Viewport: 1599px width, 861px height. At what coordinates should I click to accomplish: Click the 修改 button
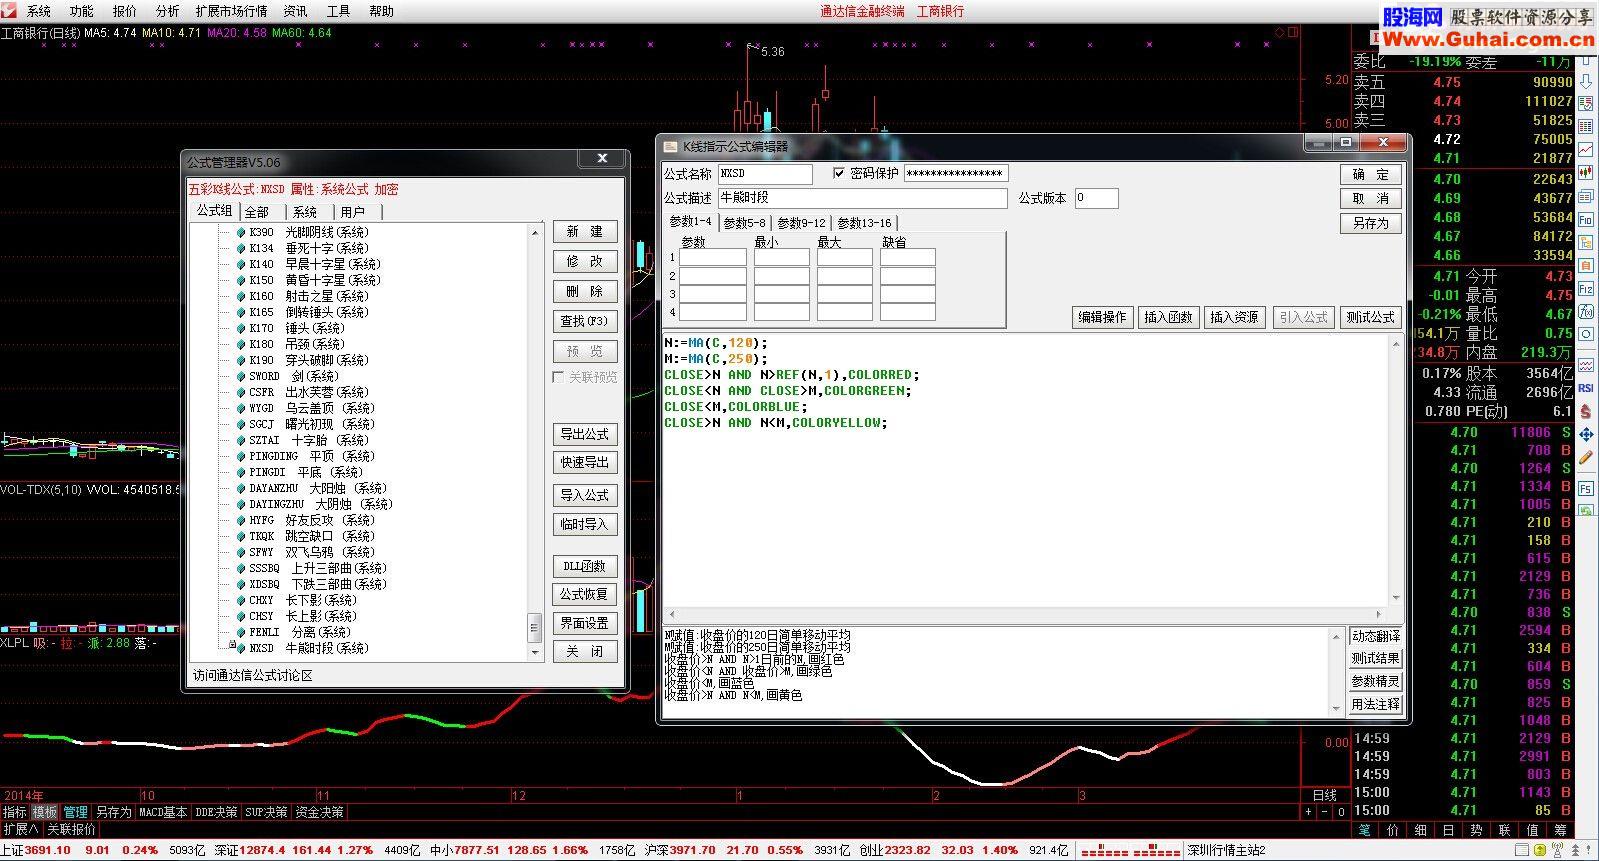point(585,261)
